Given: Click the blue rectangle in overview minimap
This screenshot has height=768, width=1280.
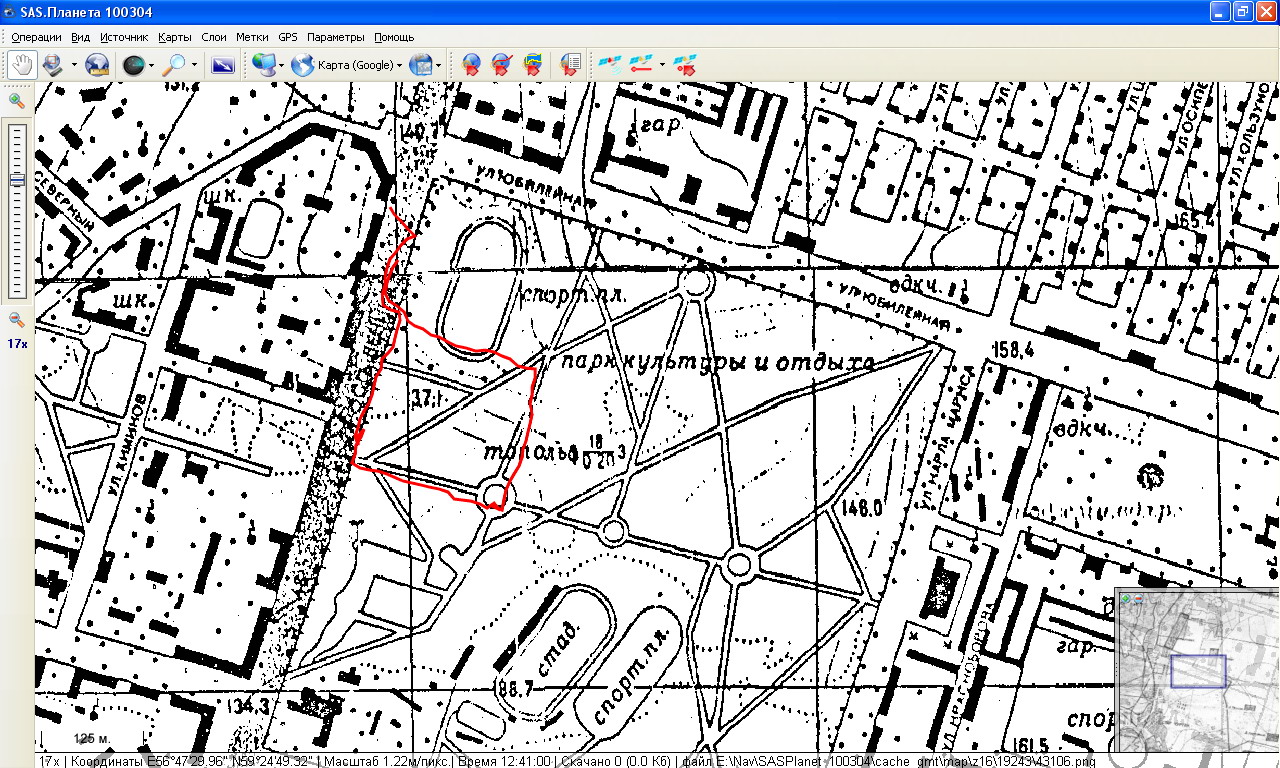Looking at the screenshot, I should tap(1197, 671).
